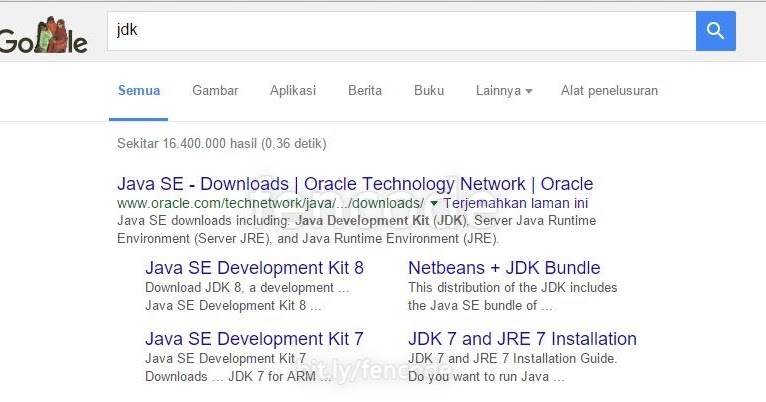This screenshot has height=402, width=766.
Task: Click the search box containing jdk
Action: click(x=402, y=31)
